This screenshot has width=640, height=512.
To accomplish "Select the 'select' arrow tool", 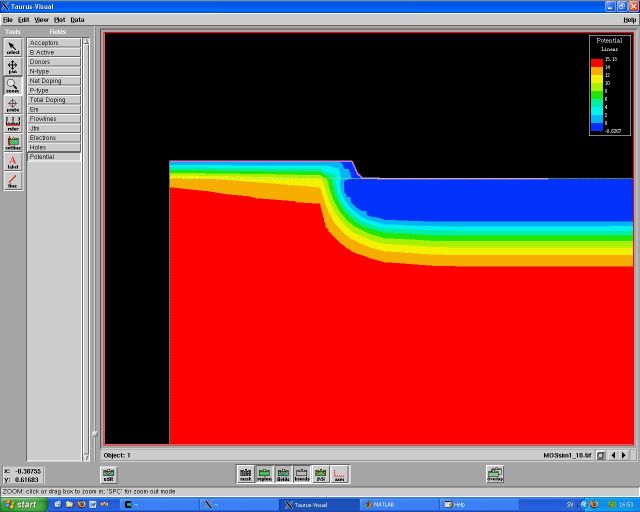I will 13,48.
